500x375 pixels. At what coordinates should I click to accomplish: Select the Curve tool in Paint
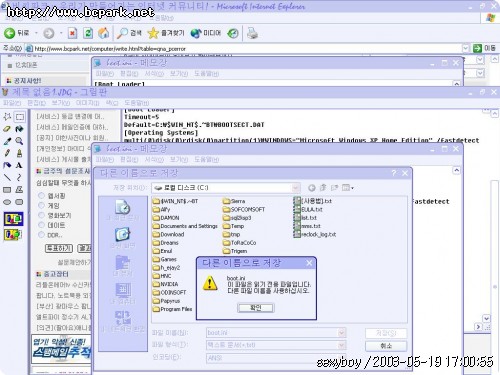pyautogui.click(x=20, y=177)
